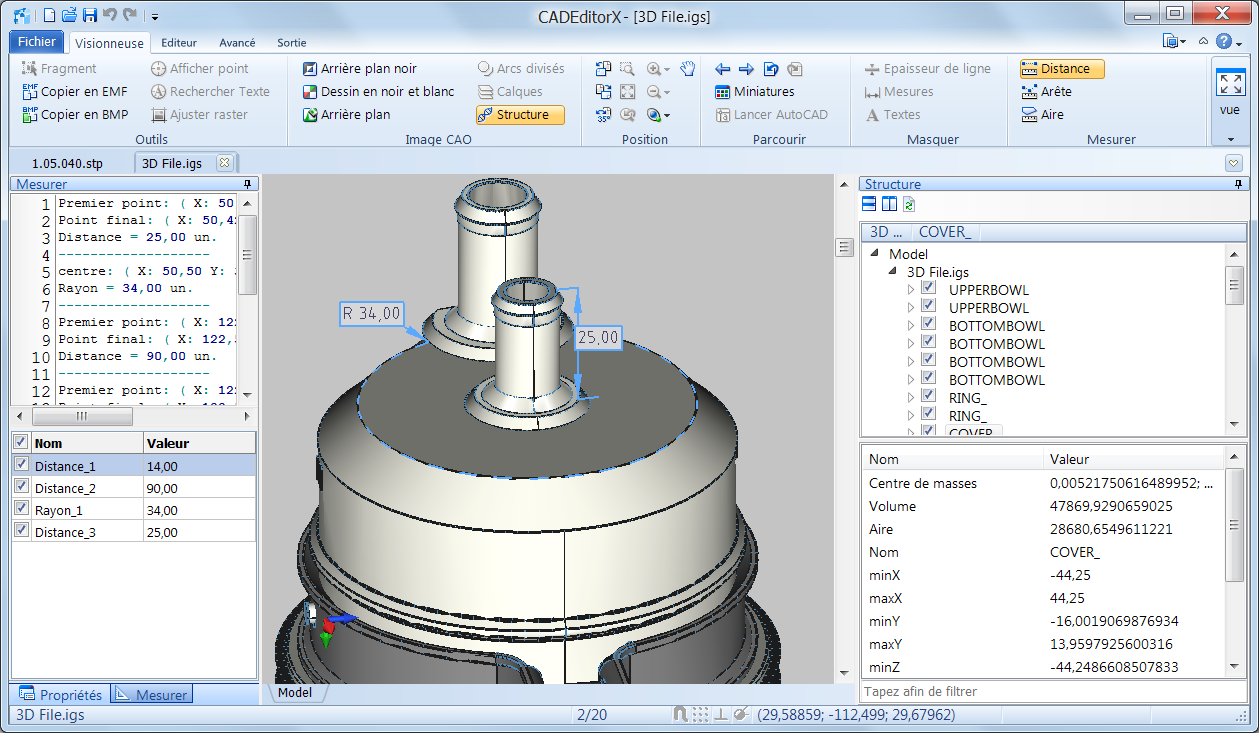Click the Open file folder icon
This screenshot has height=733, width=1259.
click(x=69, y=15)
